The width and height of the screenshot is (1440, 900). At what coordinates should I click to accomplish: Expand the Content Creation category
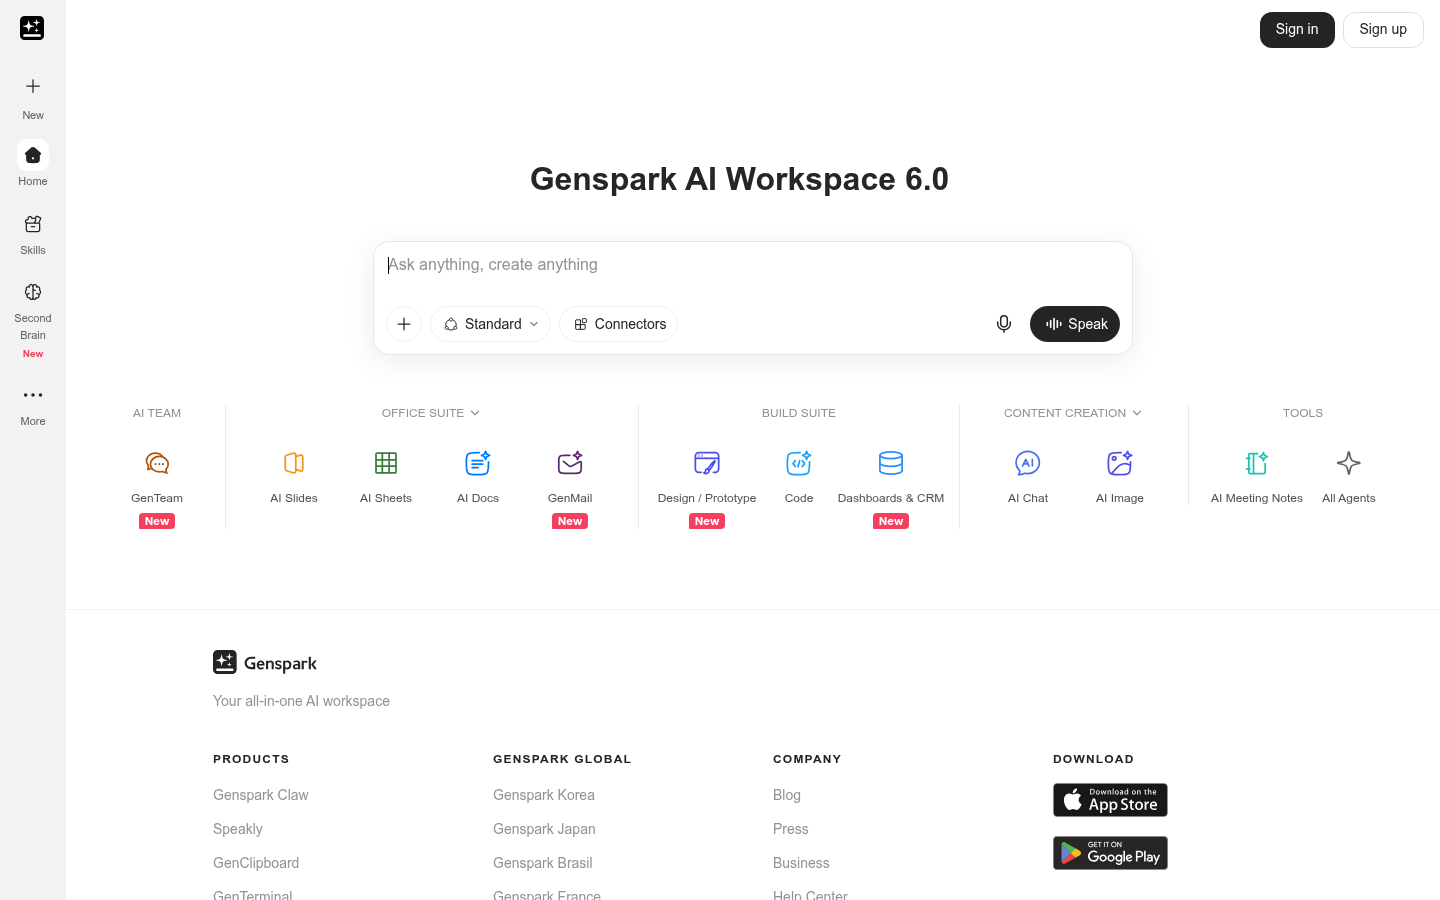pyautogui.click(x=1073, y=413)
